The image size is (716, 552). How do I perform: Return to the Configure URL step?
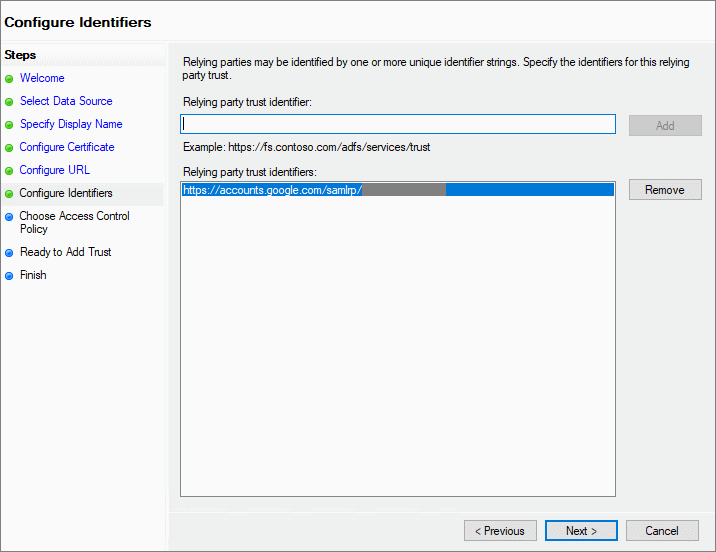(x=55, y=170)
